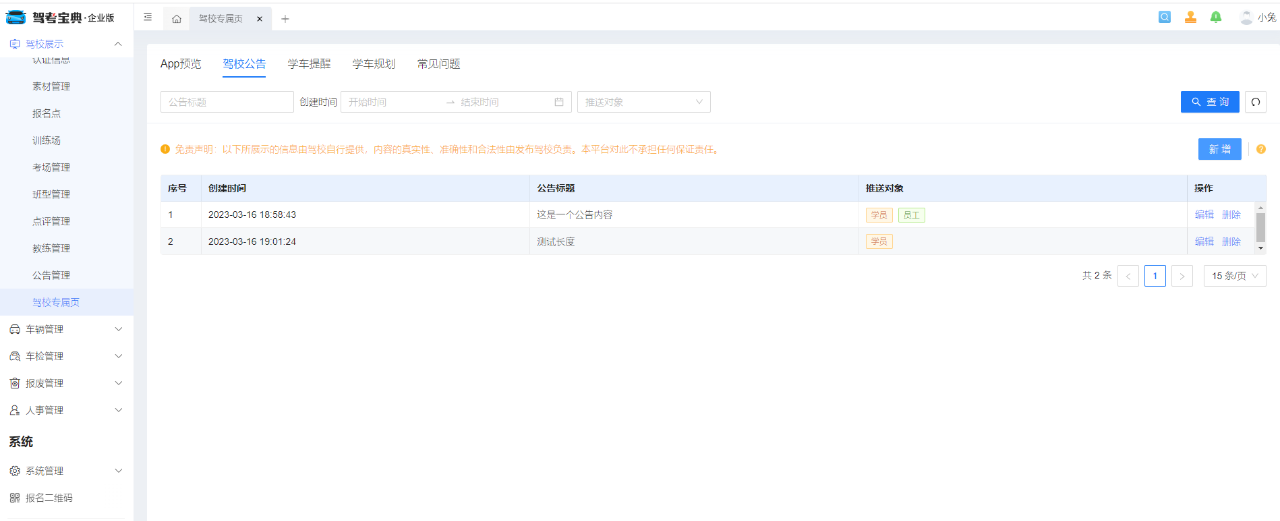Switch to the 学车规划 tab

pos(374,64)
